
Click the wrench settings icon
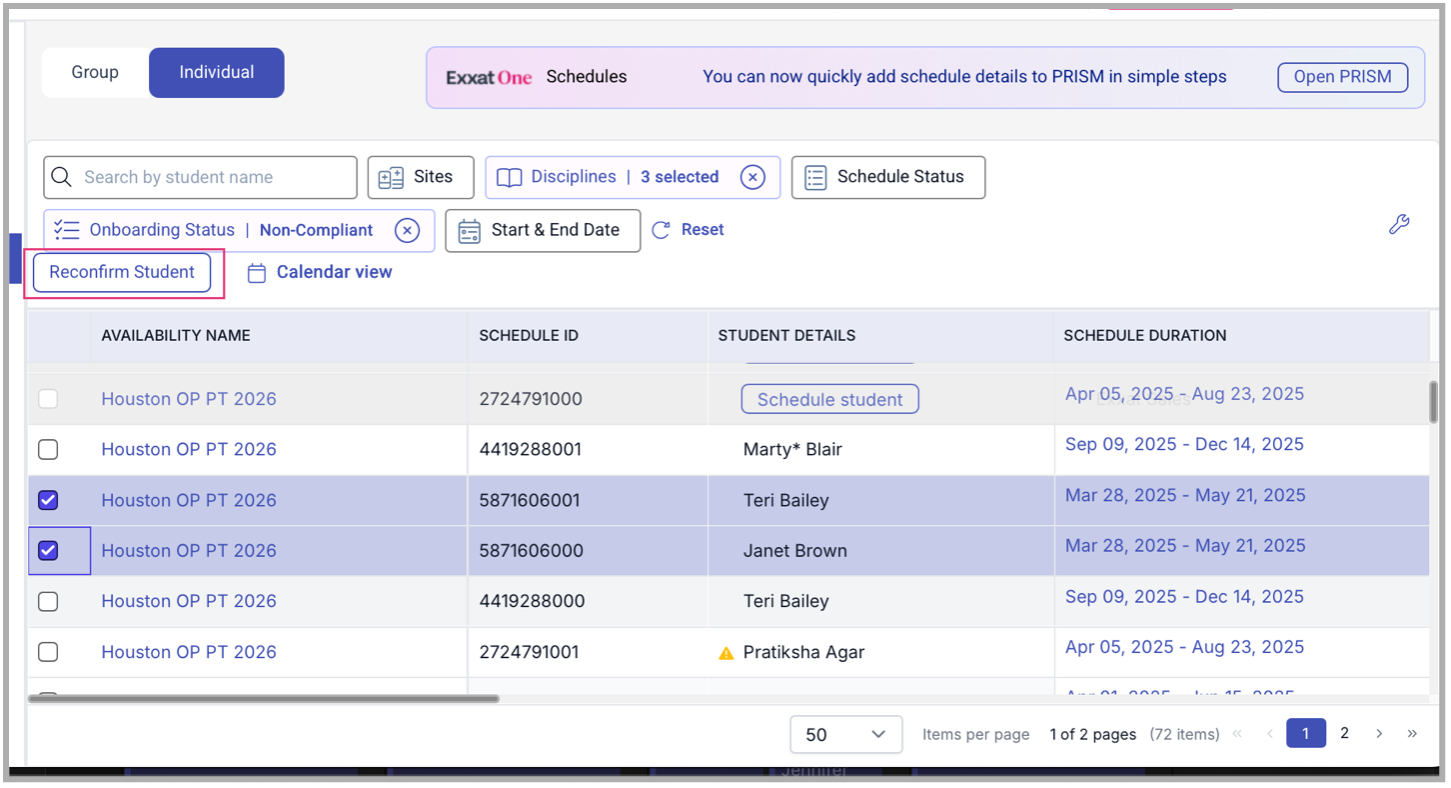pyautogui.click(x=1399, y=225)
